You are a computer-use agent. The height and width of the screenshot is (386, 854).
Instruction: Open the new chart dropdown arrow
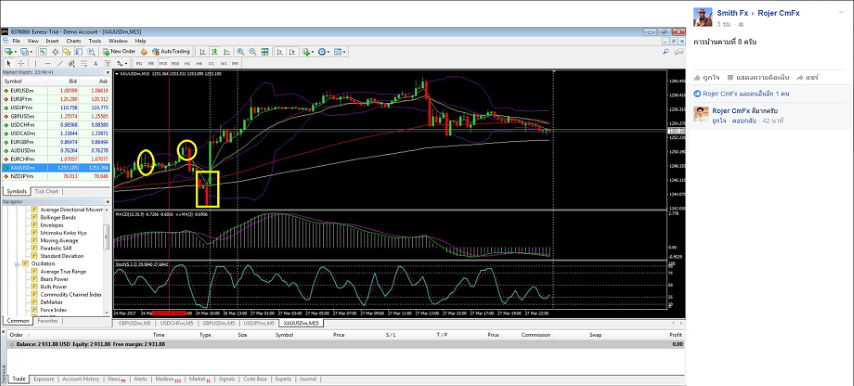[16, 52]
